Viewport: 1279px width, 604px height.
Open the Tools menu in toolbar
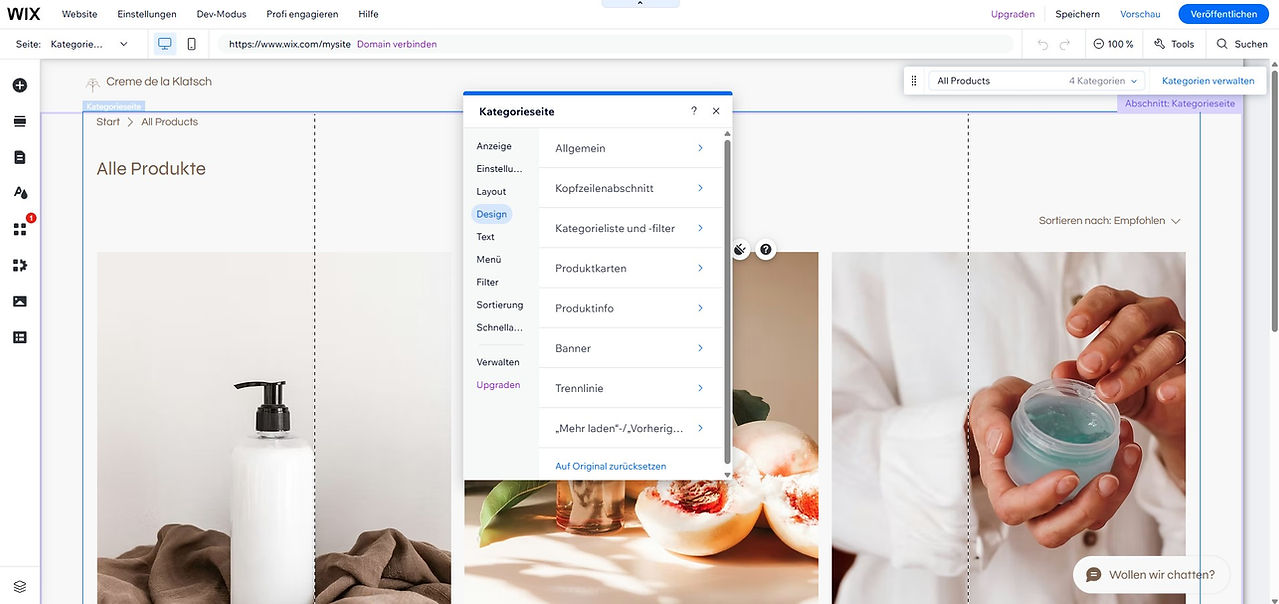(x=1174, y=44)
